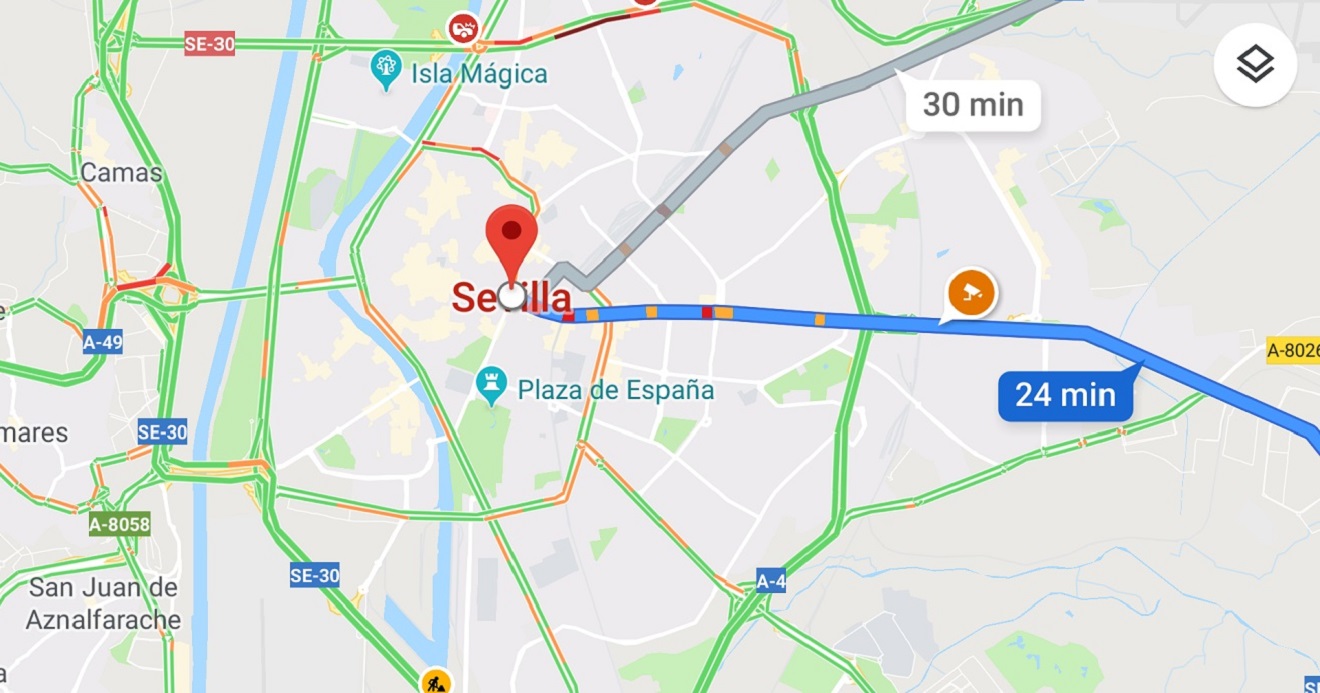Screen dimensions: 1320x693
Task: Tap the Isla Mágica text label
Action: point(479,74)
